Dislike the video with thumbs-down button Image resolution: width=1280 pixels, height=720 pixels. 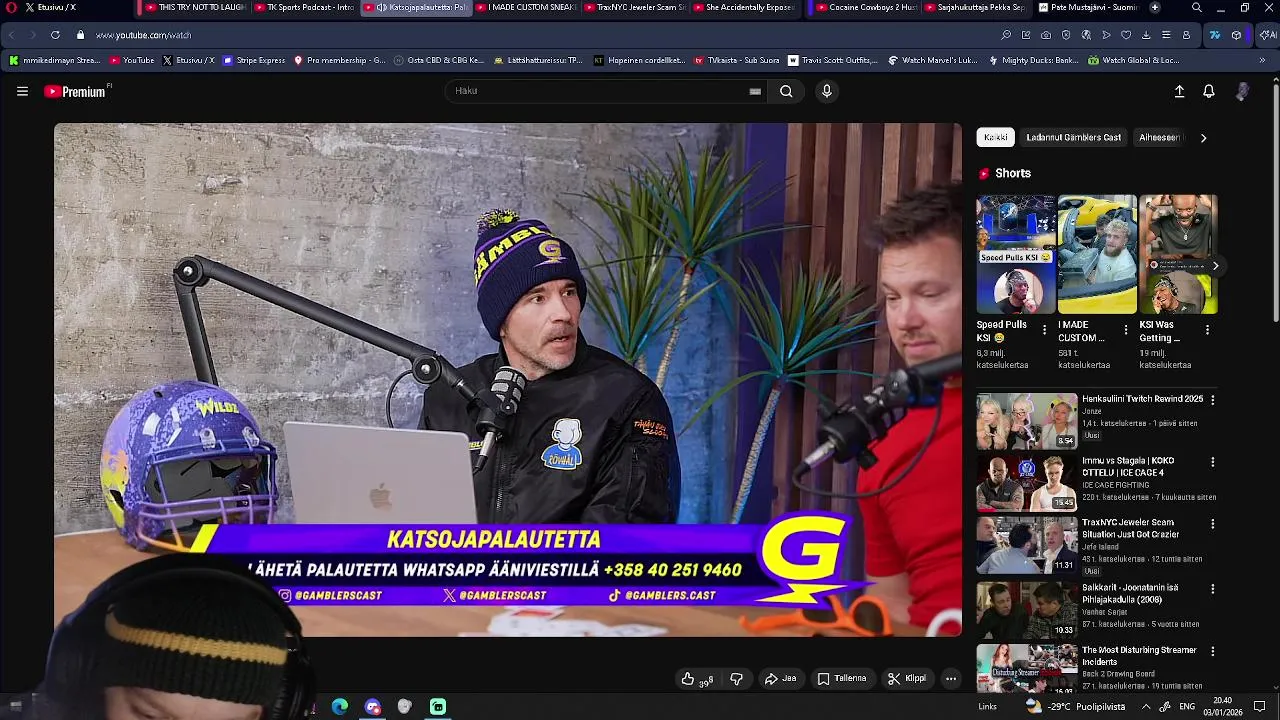tap(737, 679)
